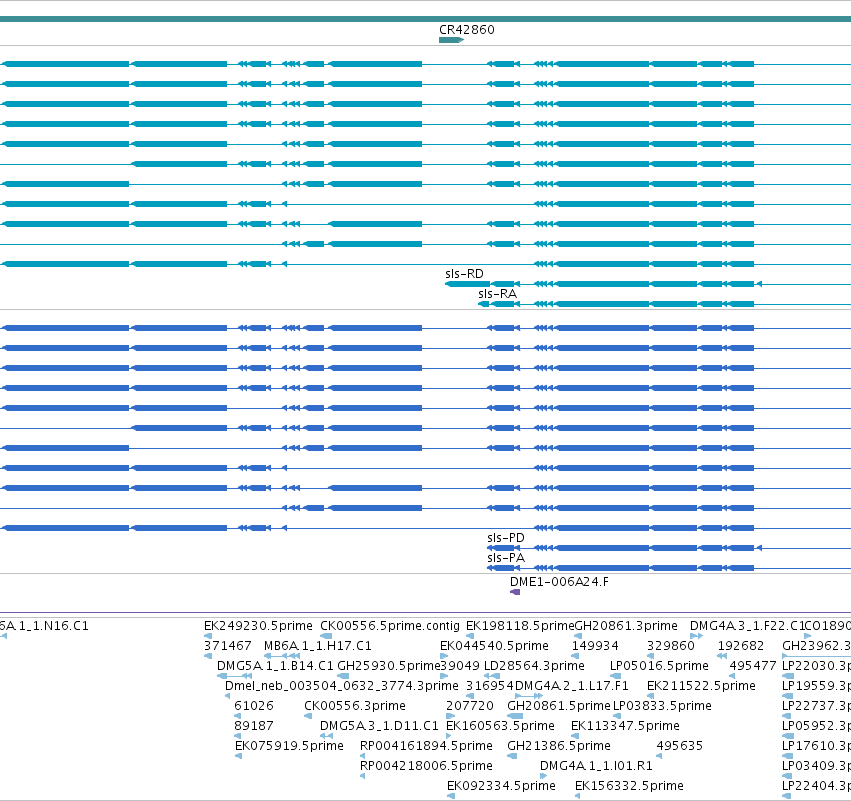851x801 pixels.
Task: Select the sls-RD transcript label
Action: (464, 274)
